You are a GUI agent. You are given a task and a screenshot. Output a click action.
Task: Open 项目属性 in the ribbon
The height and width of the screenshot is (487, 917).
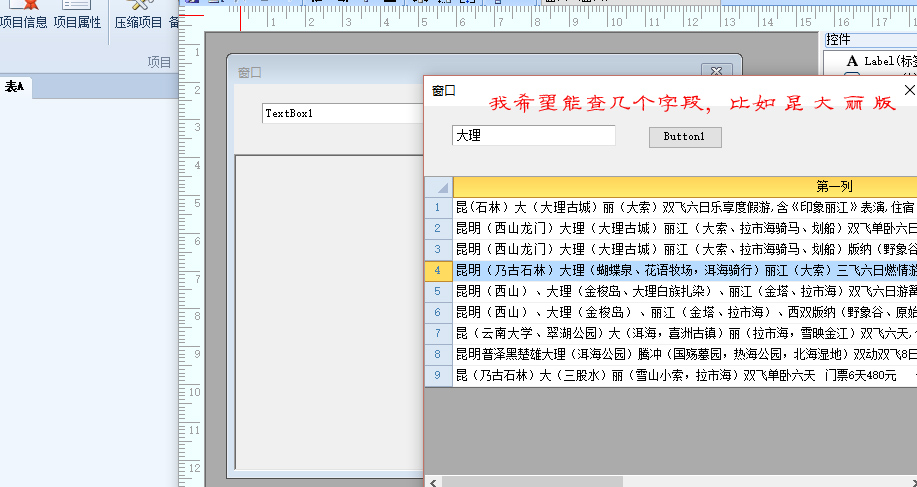tap(77, 16)
